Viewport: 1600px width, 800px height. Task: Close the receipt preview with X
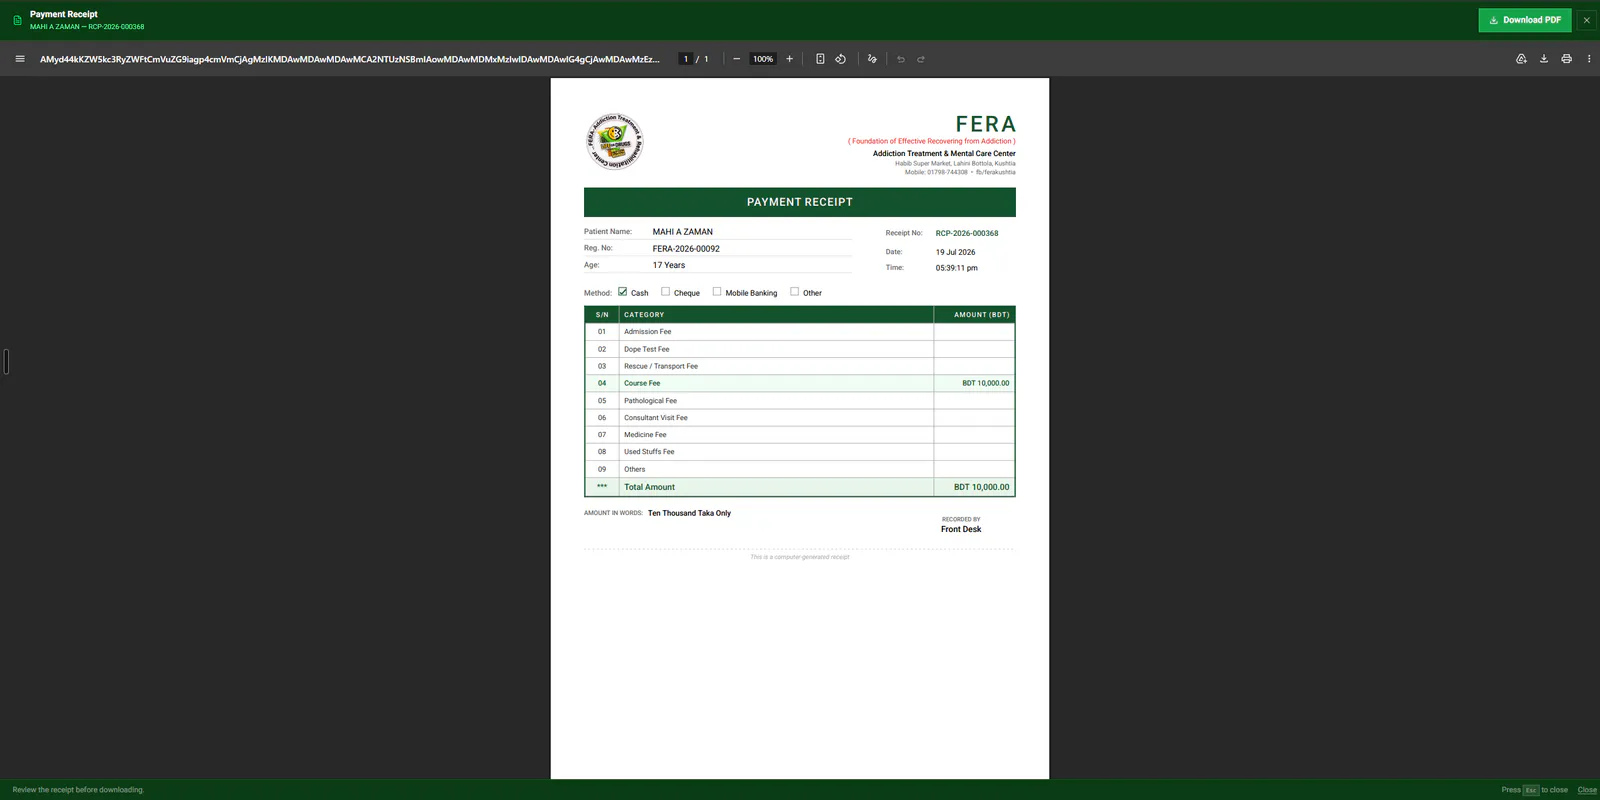(1586, 20)
